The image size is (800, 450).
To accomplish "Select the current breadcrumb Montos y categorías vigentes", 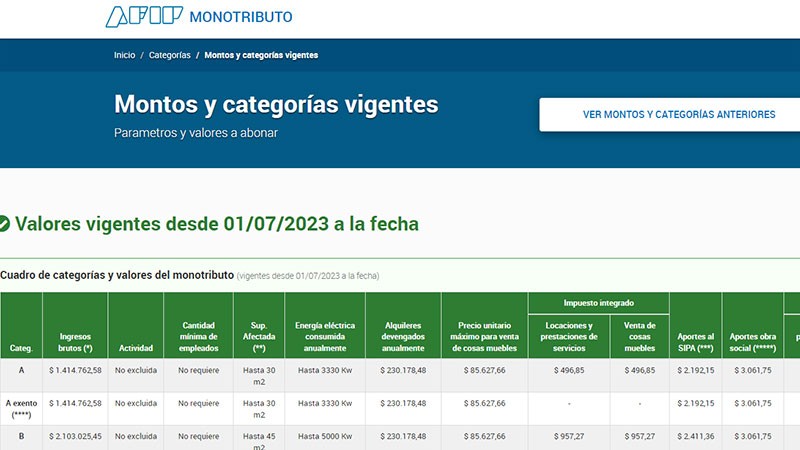I will point(261,55).
